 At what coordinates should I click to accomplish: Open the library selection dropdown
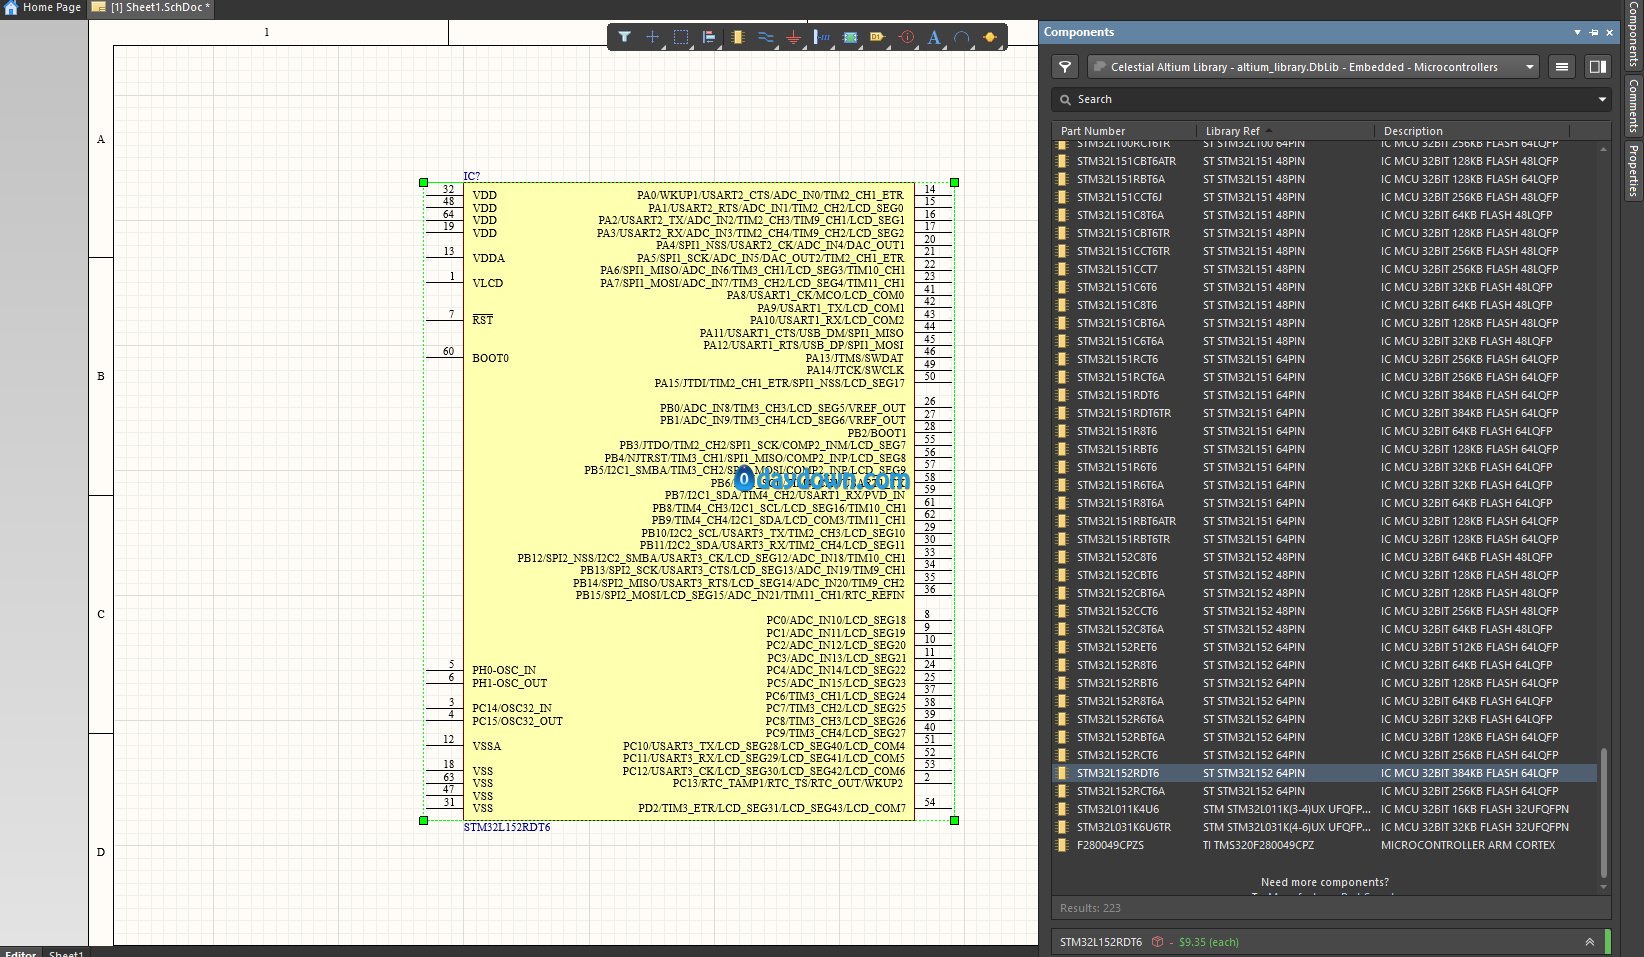click(1313, 67)
